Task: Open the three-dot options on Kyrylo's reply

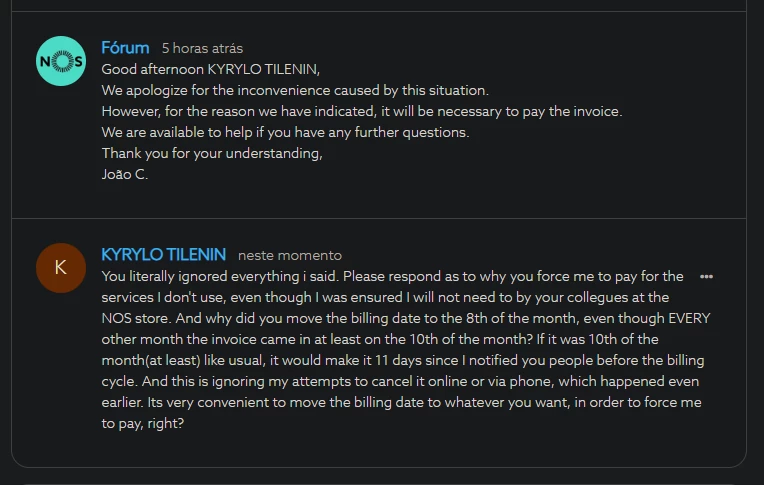Action: pyautogui.click(x=706, y=276)
